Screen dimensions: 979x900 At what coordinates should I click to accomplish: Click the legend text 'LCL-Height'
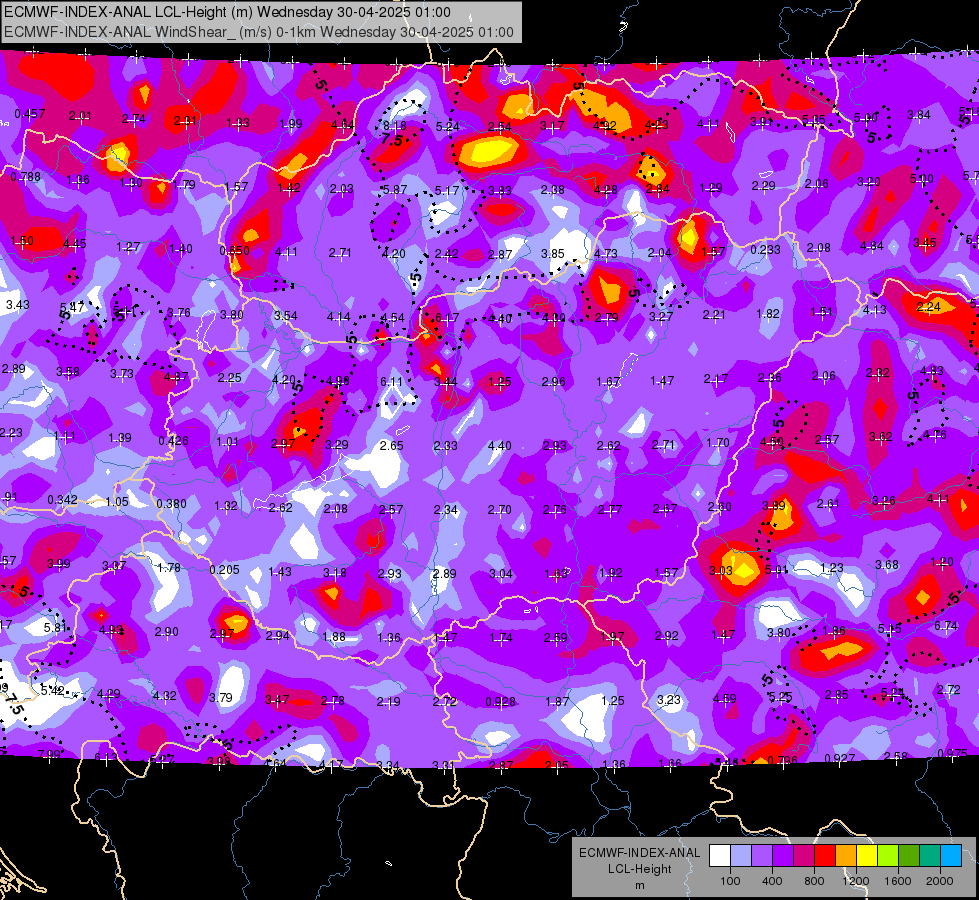(639, 869)
